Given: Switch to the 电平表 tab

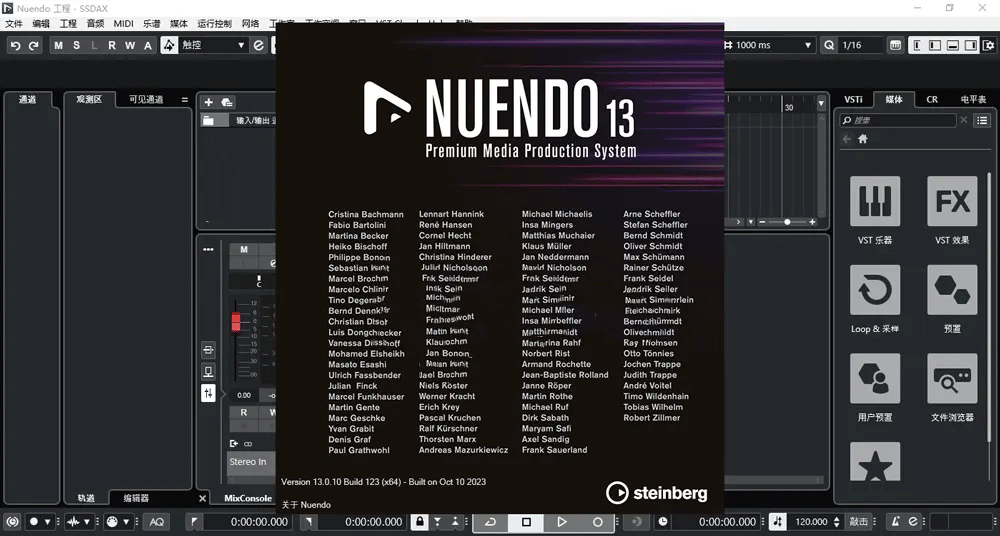Looking at the screenshot, I should [x=973, y=100].
